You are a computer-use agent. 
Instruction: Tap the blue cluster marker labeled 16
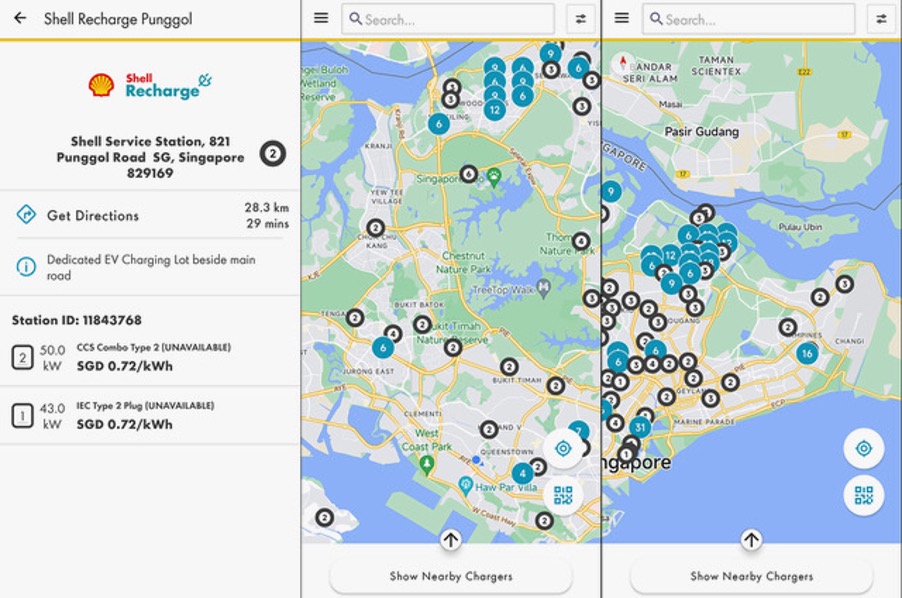(x=807, y=353)
